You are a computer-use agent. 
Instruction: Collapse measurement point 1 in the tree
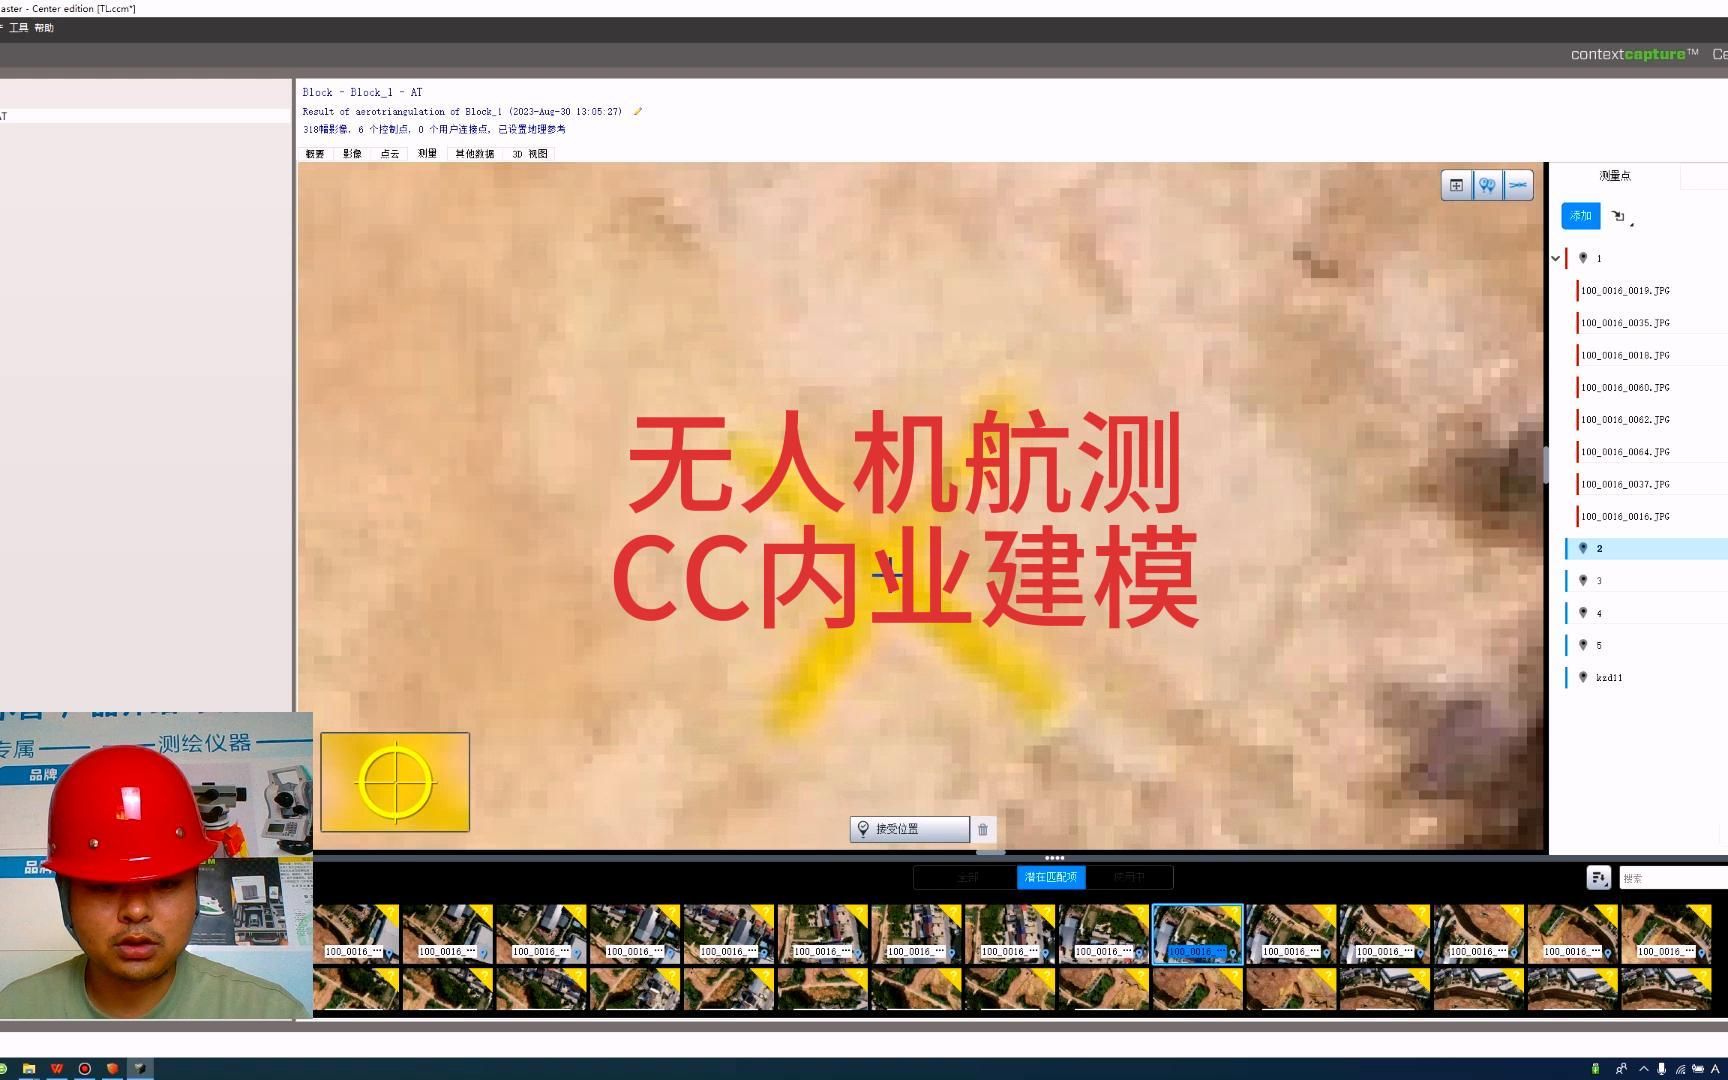click(x=1555, y=258)
